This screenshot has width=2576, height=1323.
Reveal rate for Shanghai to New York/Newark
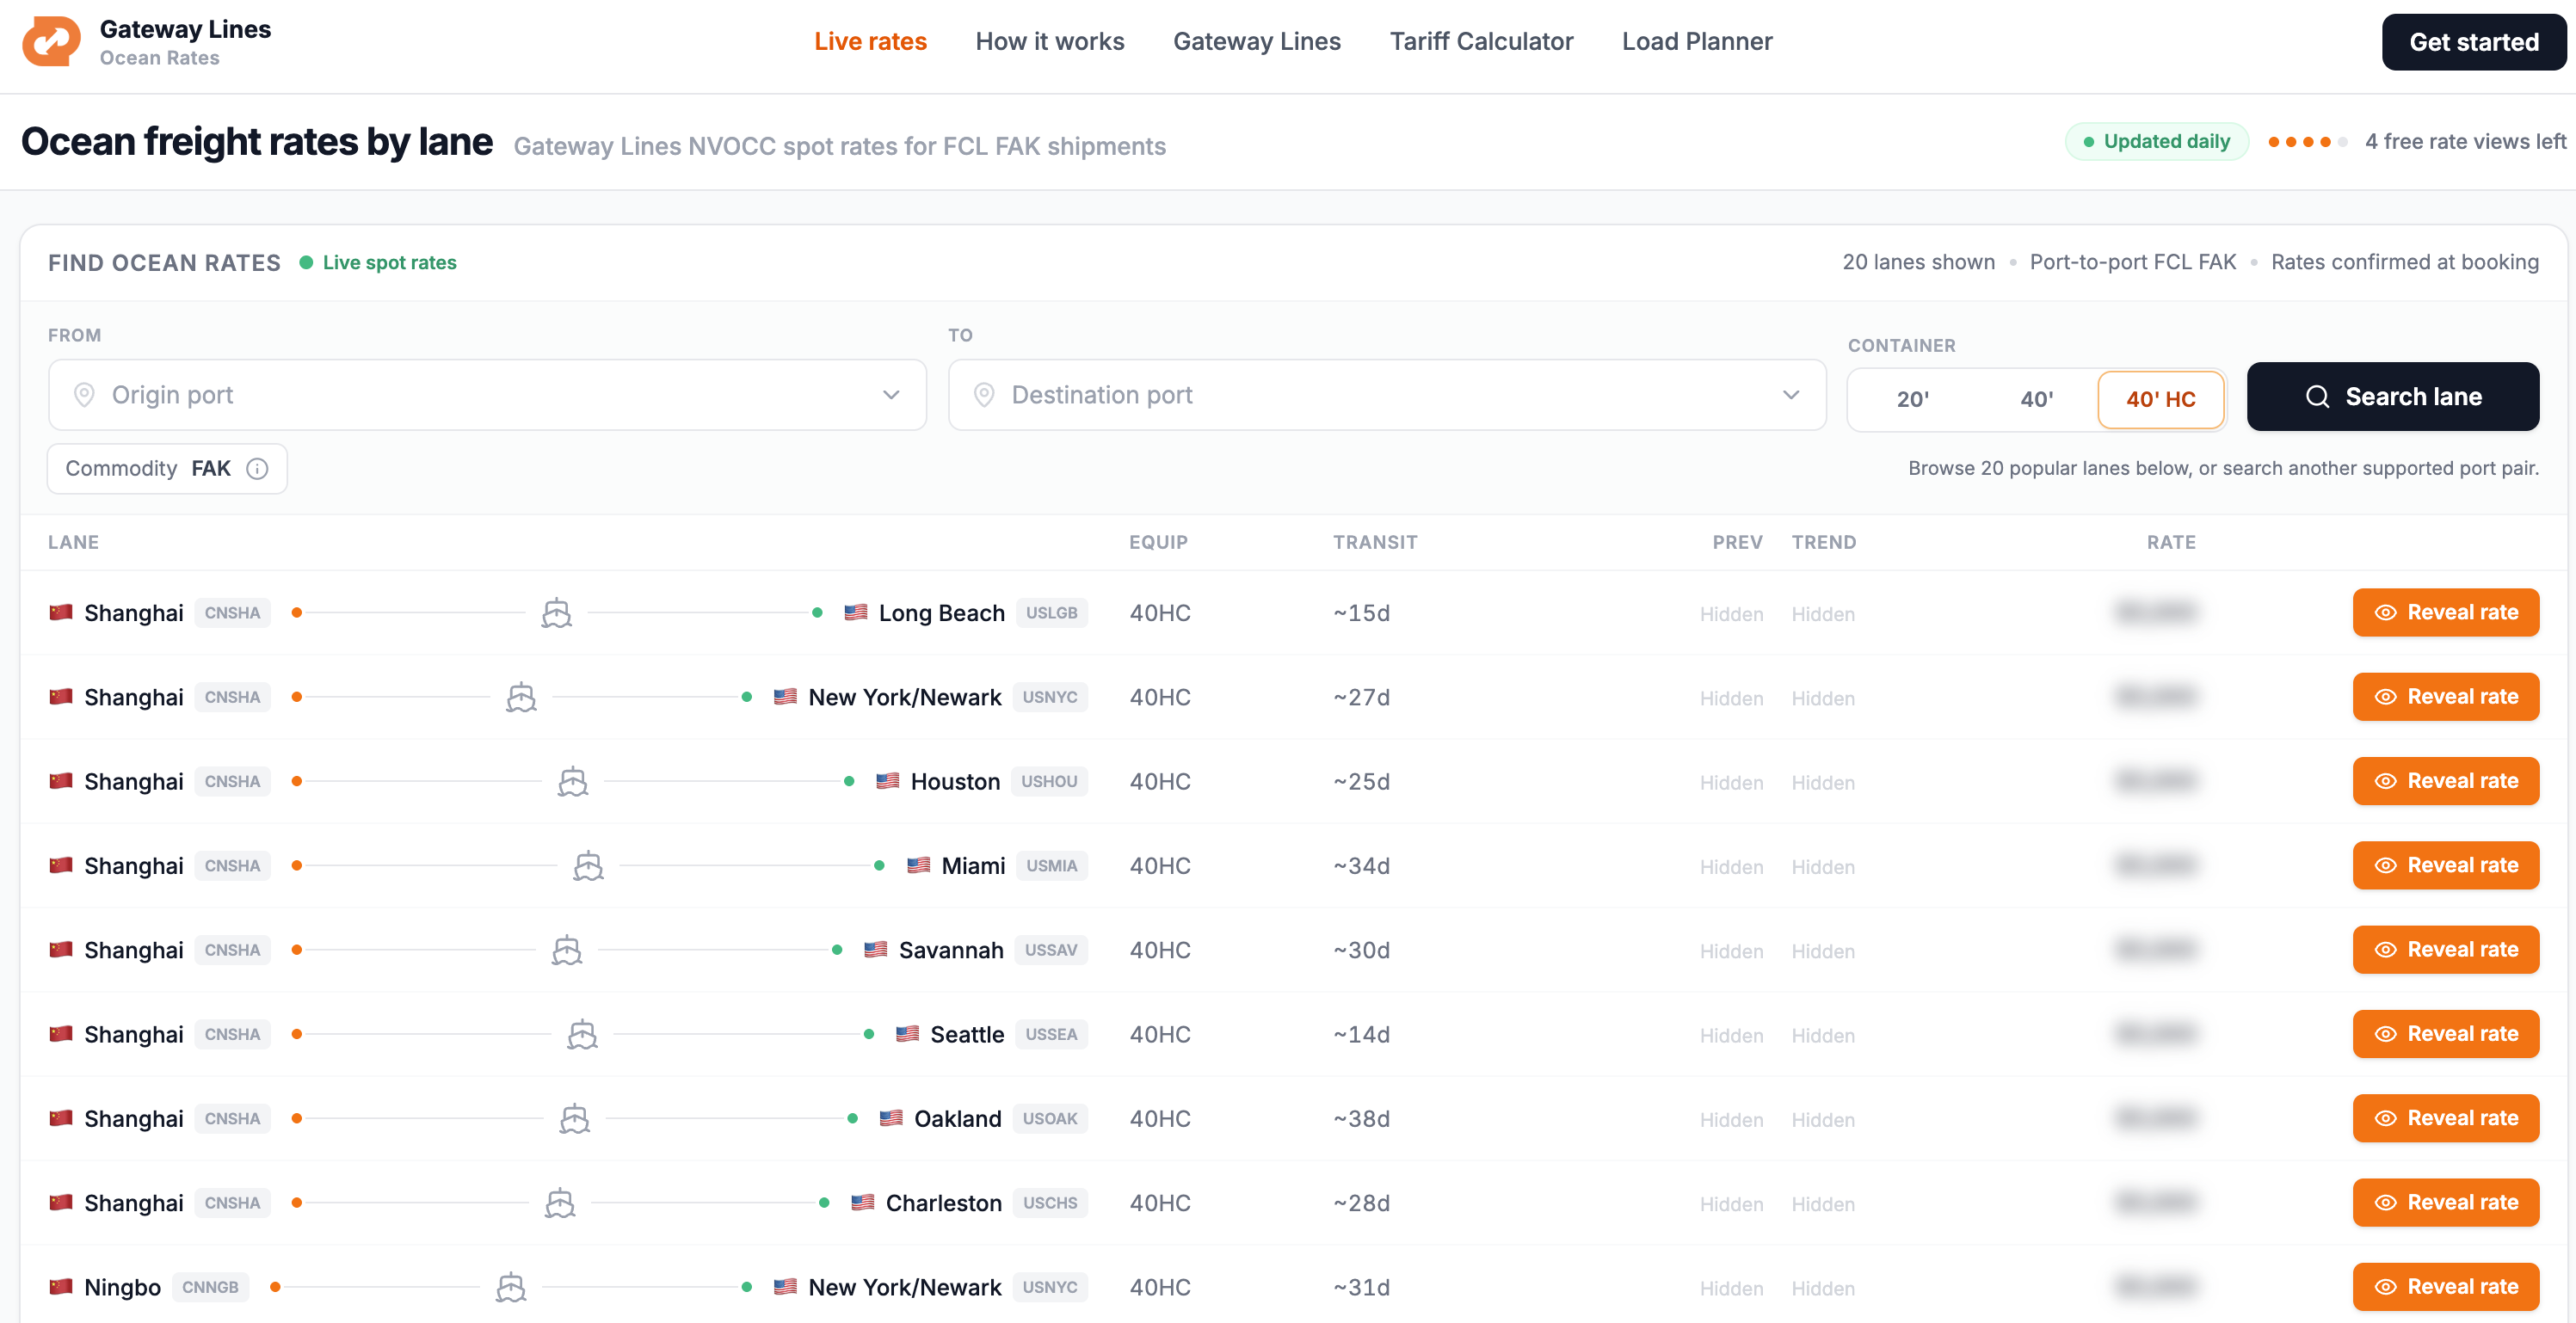2446,697
